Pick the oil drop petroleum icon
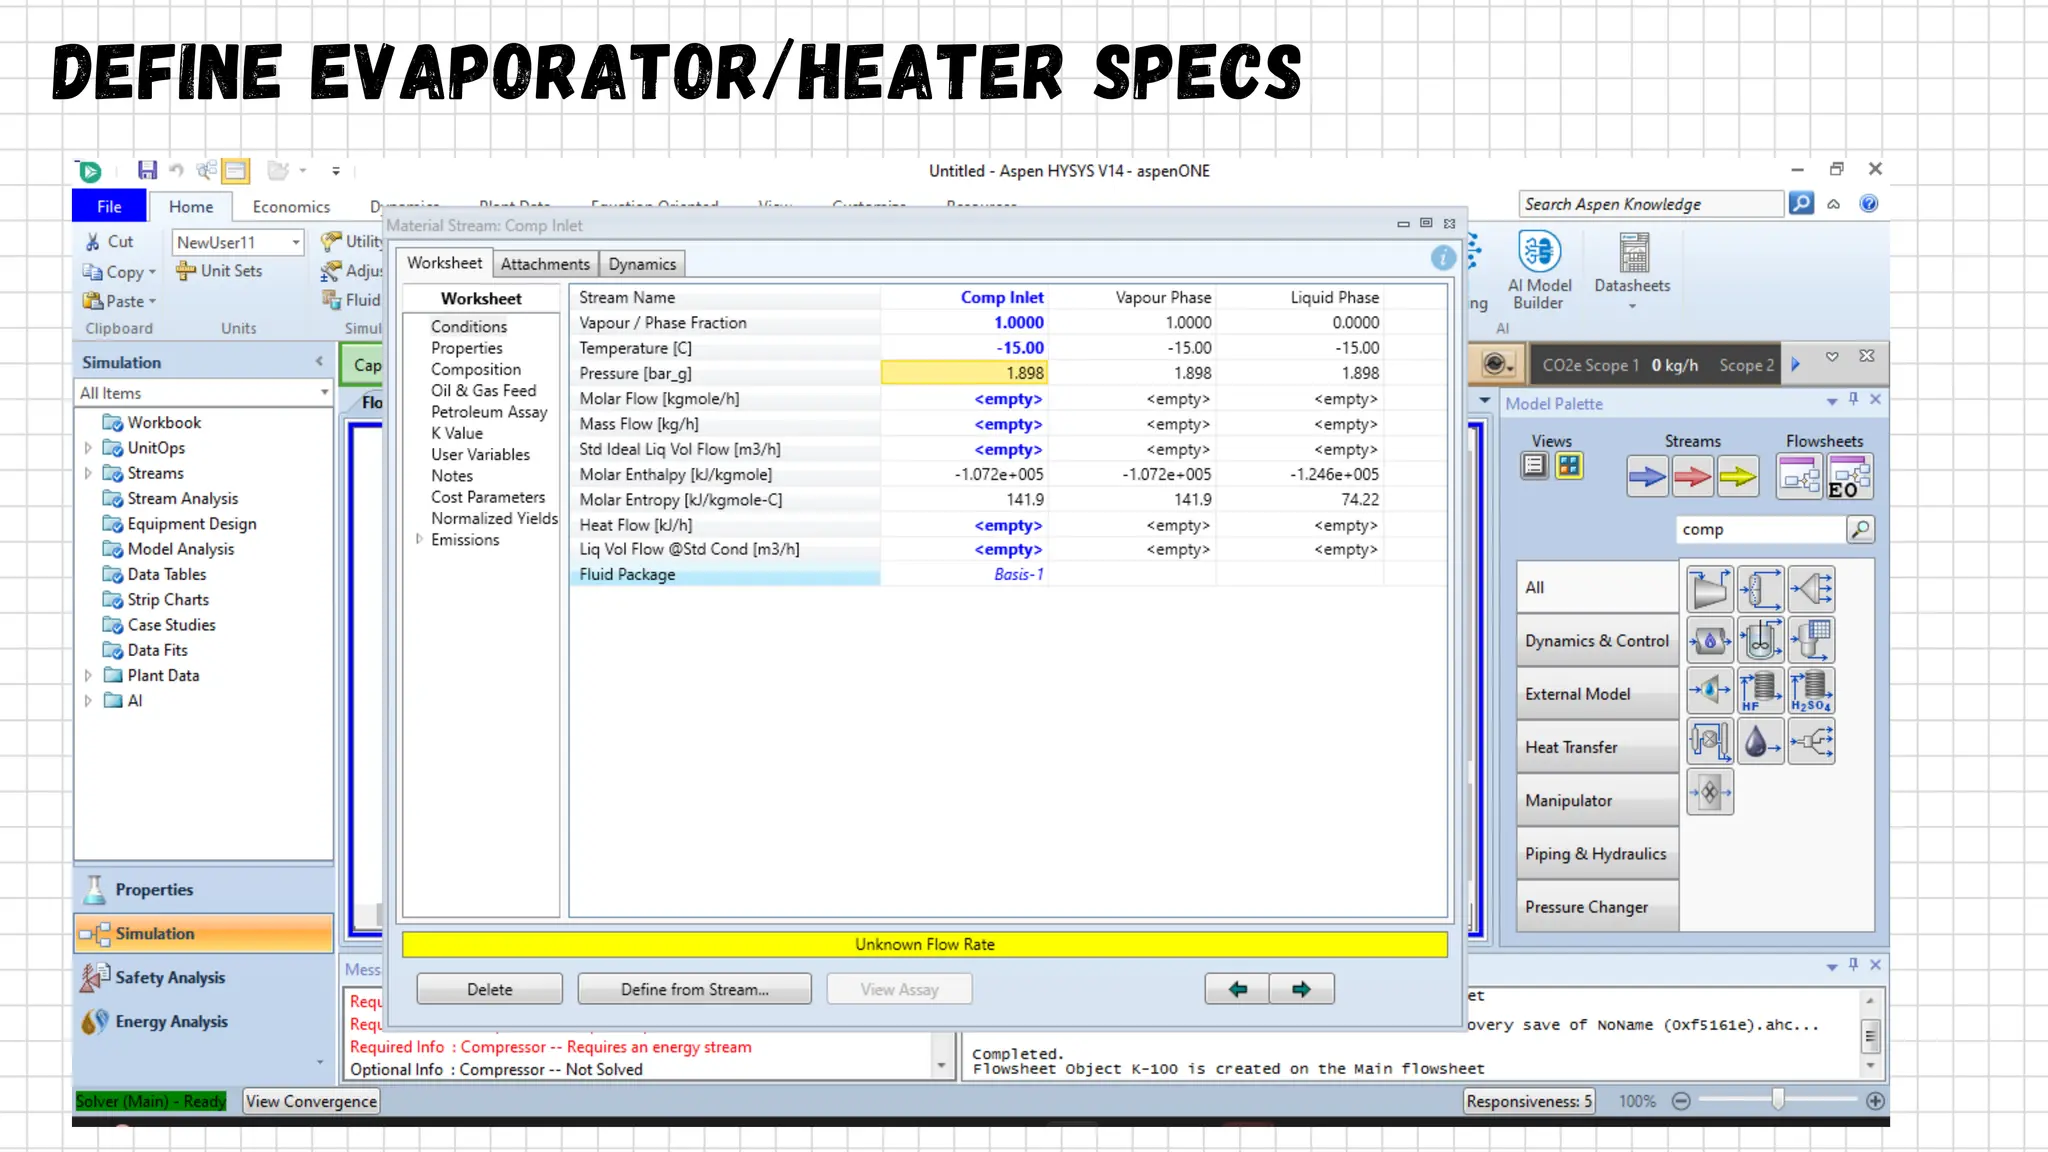 coord(1760,742)
